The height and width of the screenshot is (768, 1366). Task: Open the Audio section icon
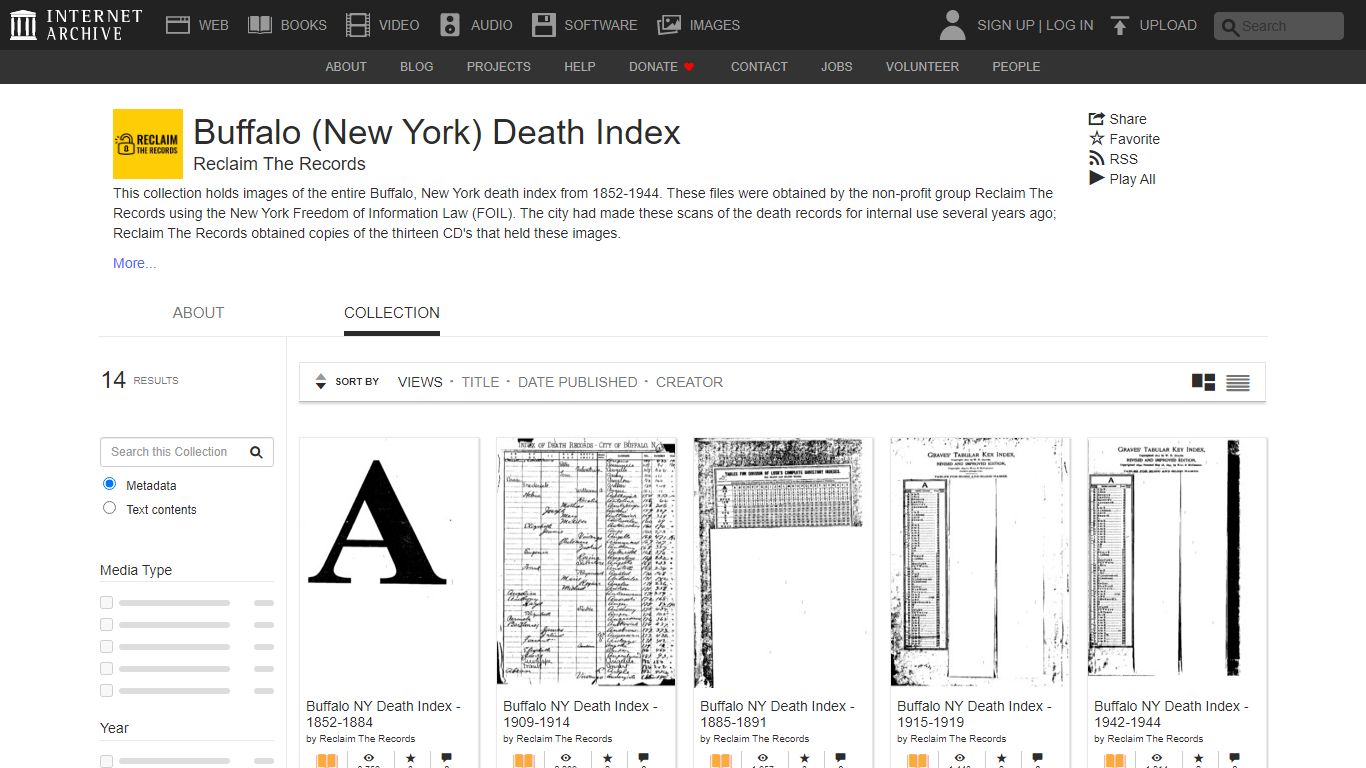[450, 25]
